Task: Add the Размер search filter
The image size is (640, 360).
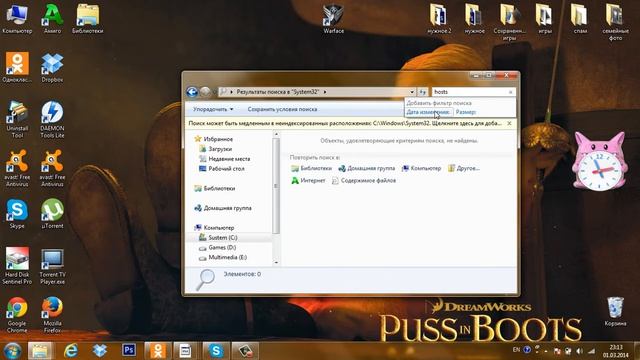Action: 466,112
